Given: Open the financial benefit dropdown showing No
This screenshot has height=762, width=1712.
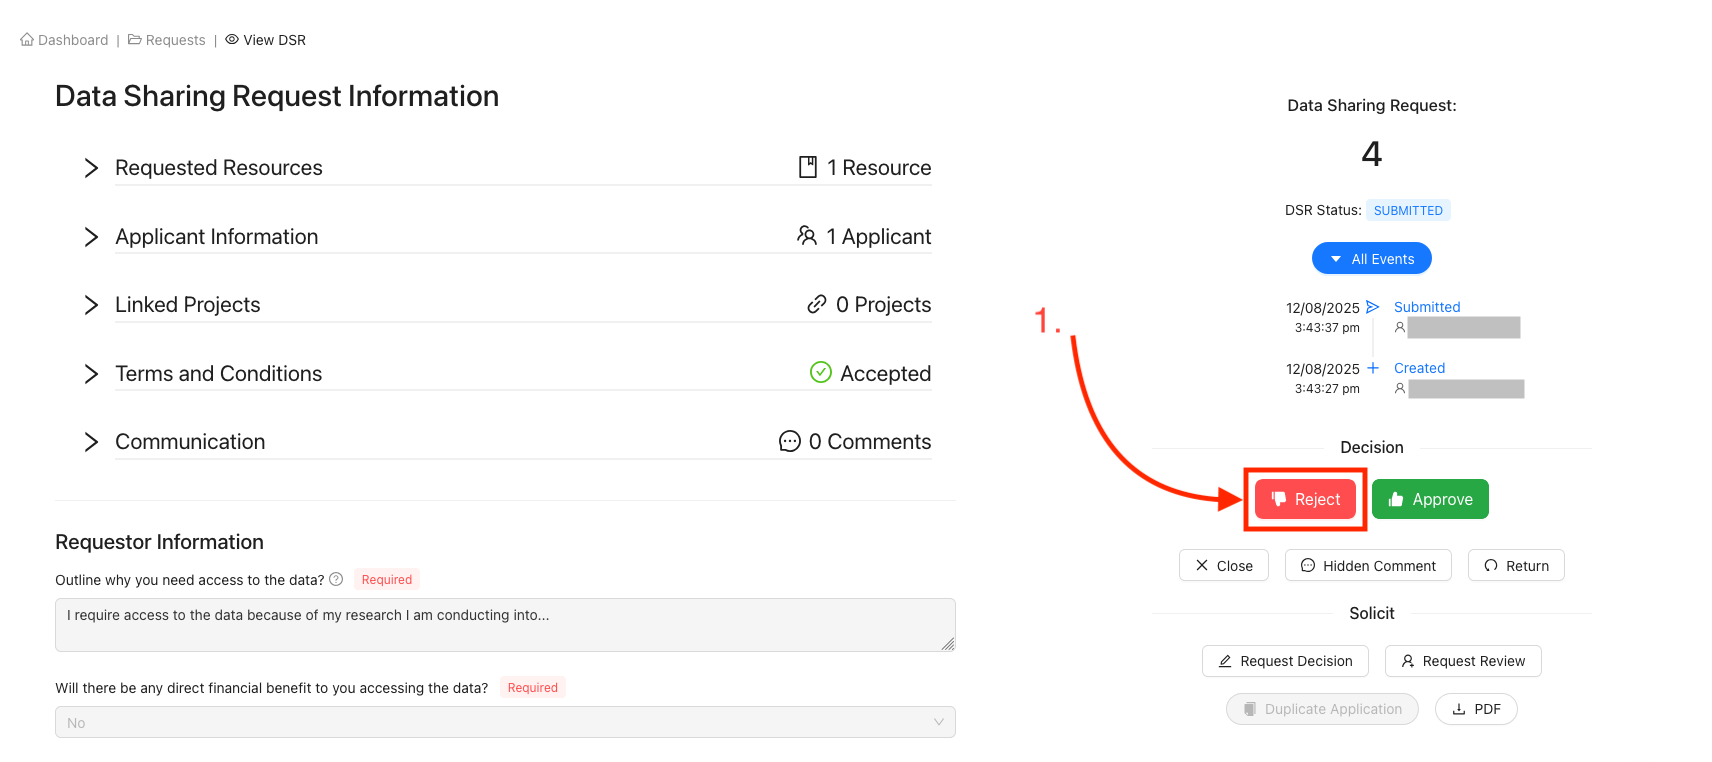Looking at the screenshot, I should click(505, 722).
